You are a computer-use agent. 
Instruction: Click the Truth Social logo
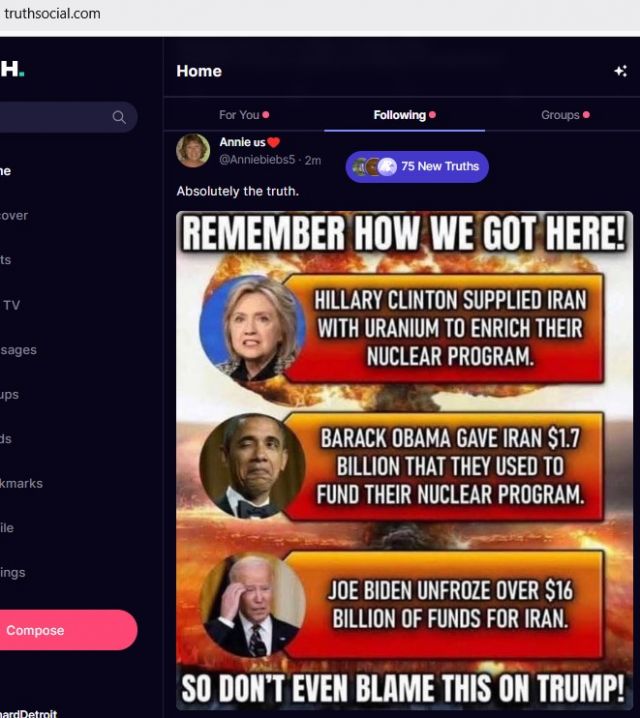pos(12,69)
